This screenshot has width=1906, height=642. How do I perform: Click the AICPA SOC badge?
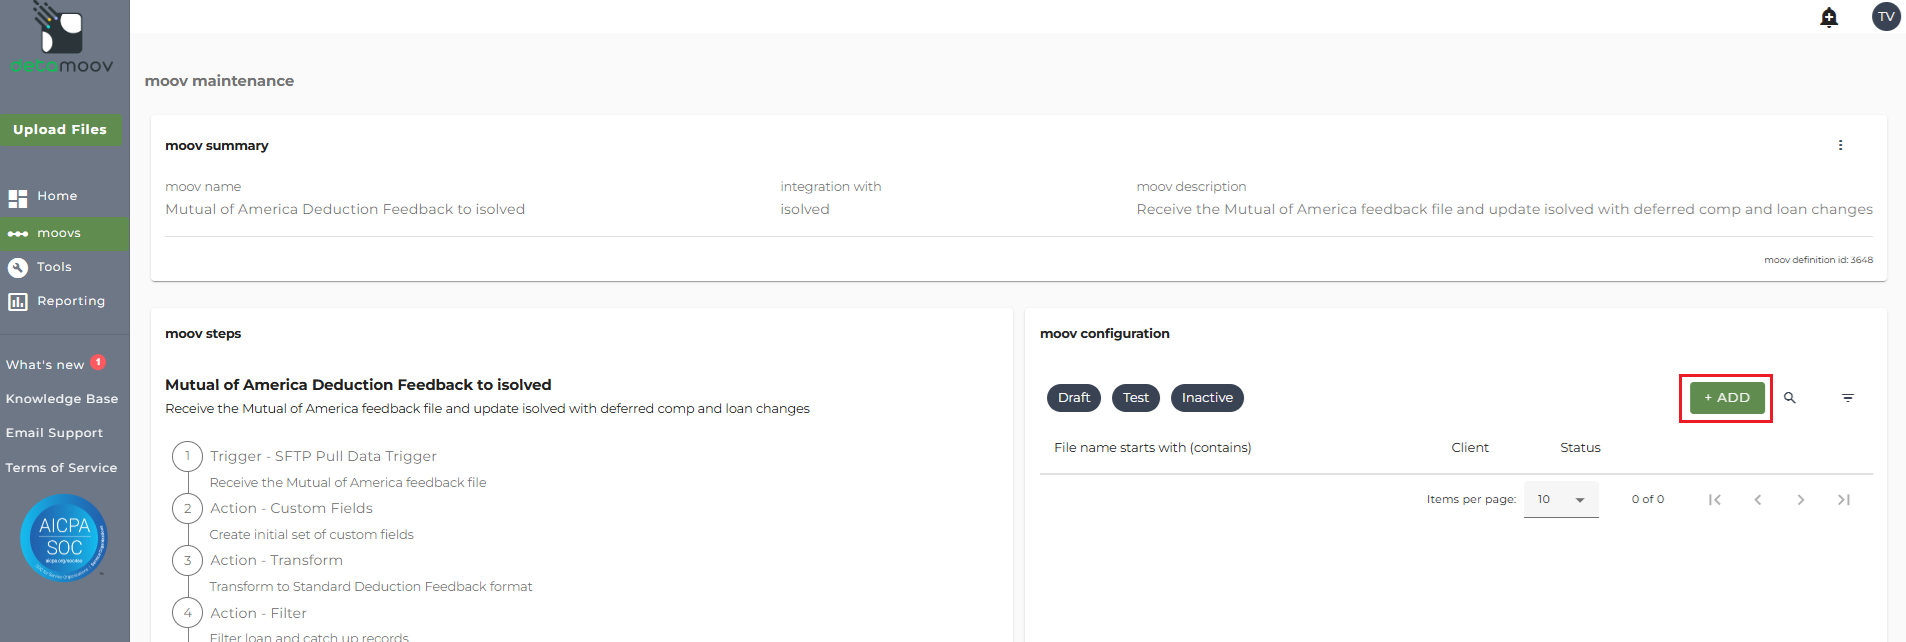tap(64, 538)
